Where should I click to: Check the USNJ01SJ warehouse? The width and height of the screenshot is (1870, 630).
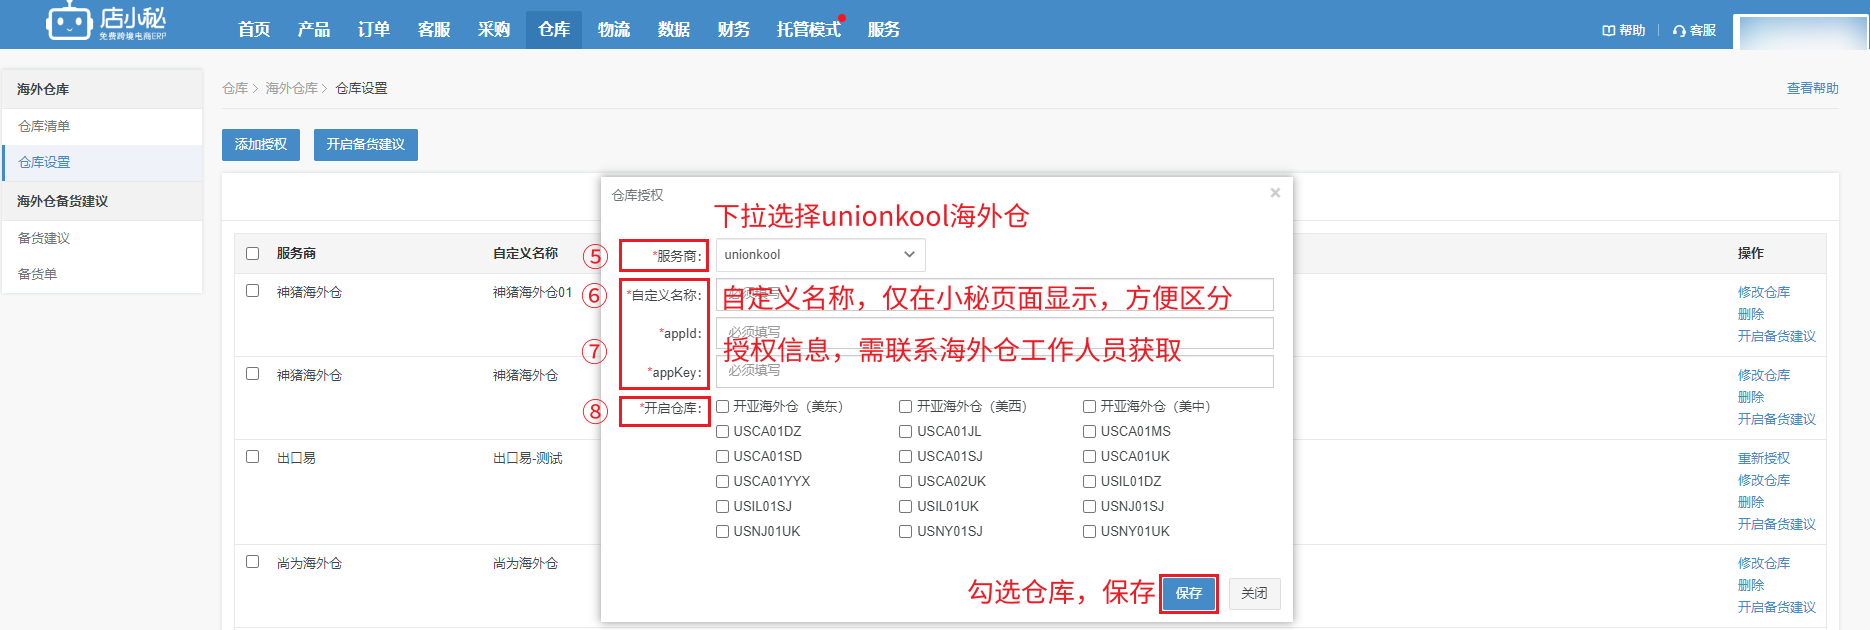pyautogui.click(x=1089, y=506)
